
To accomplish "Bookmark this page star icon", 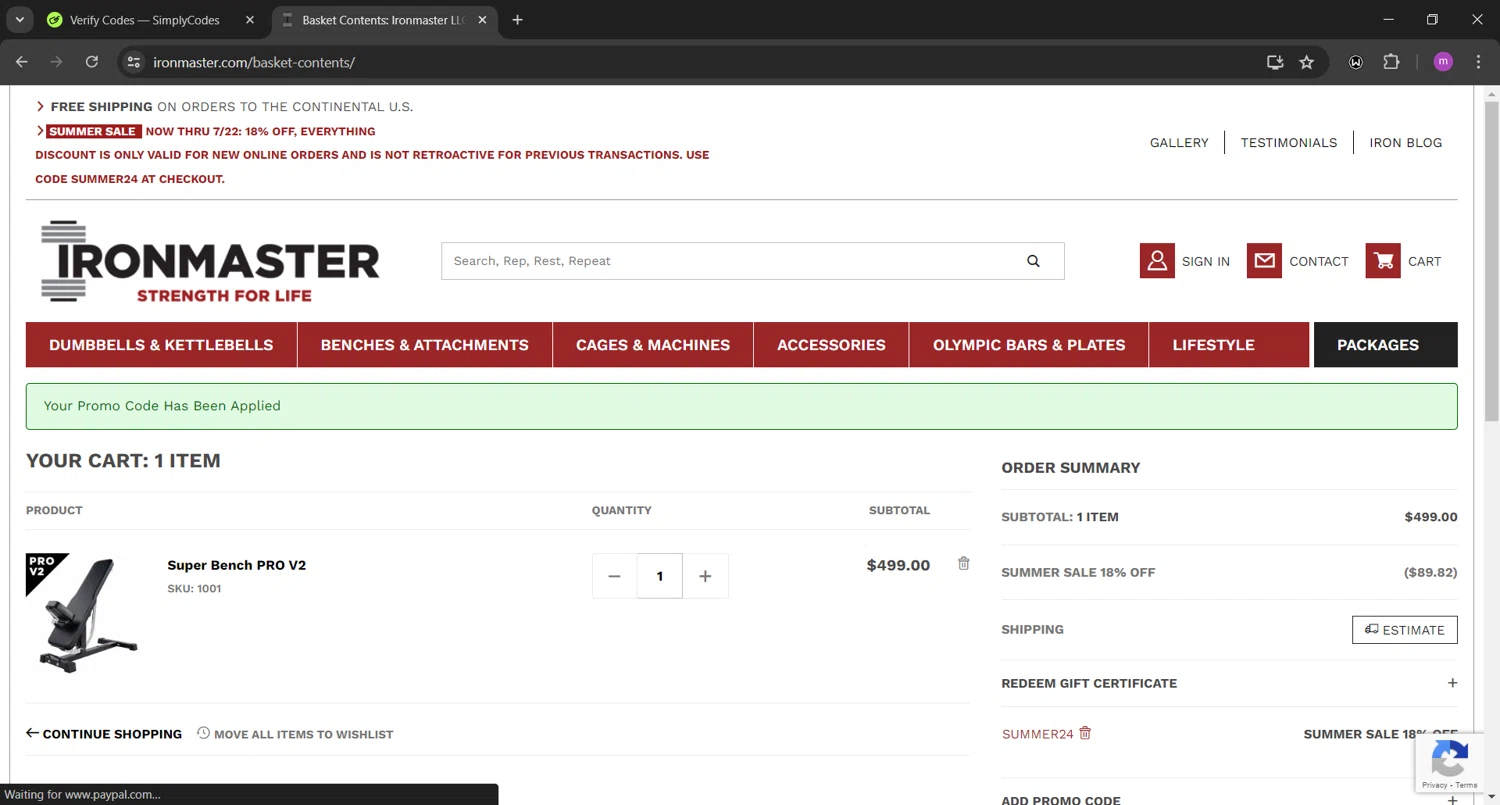I will (x=1306, y=62).
